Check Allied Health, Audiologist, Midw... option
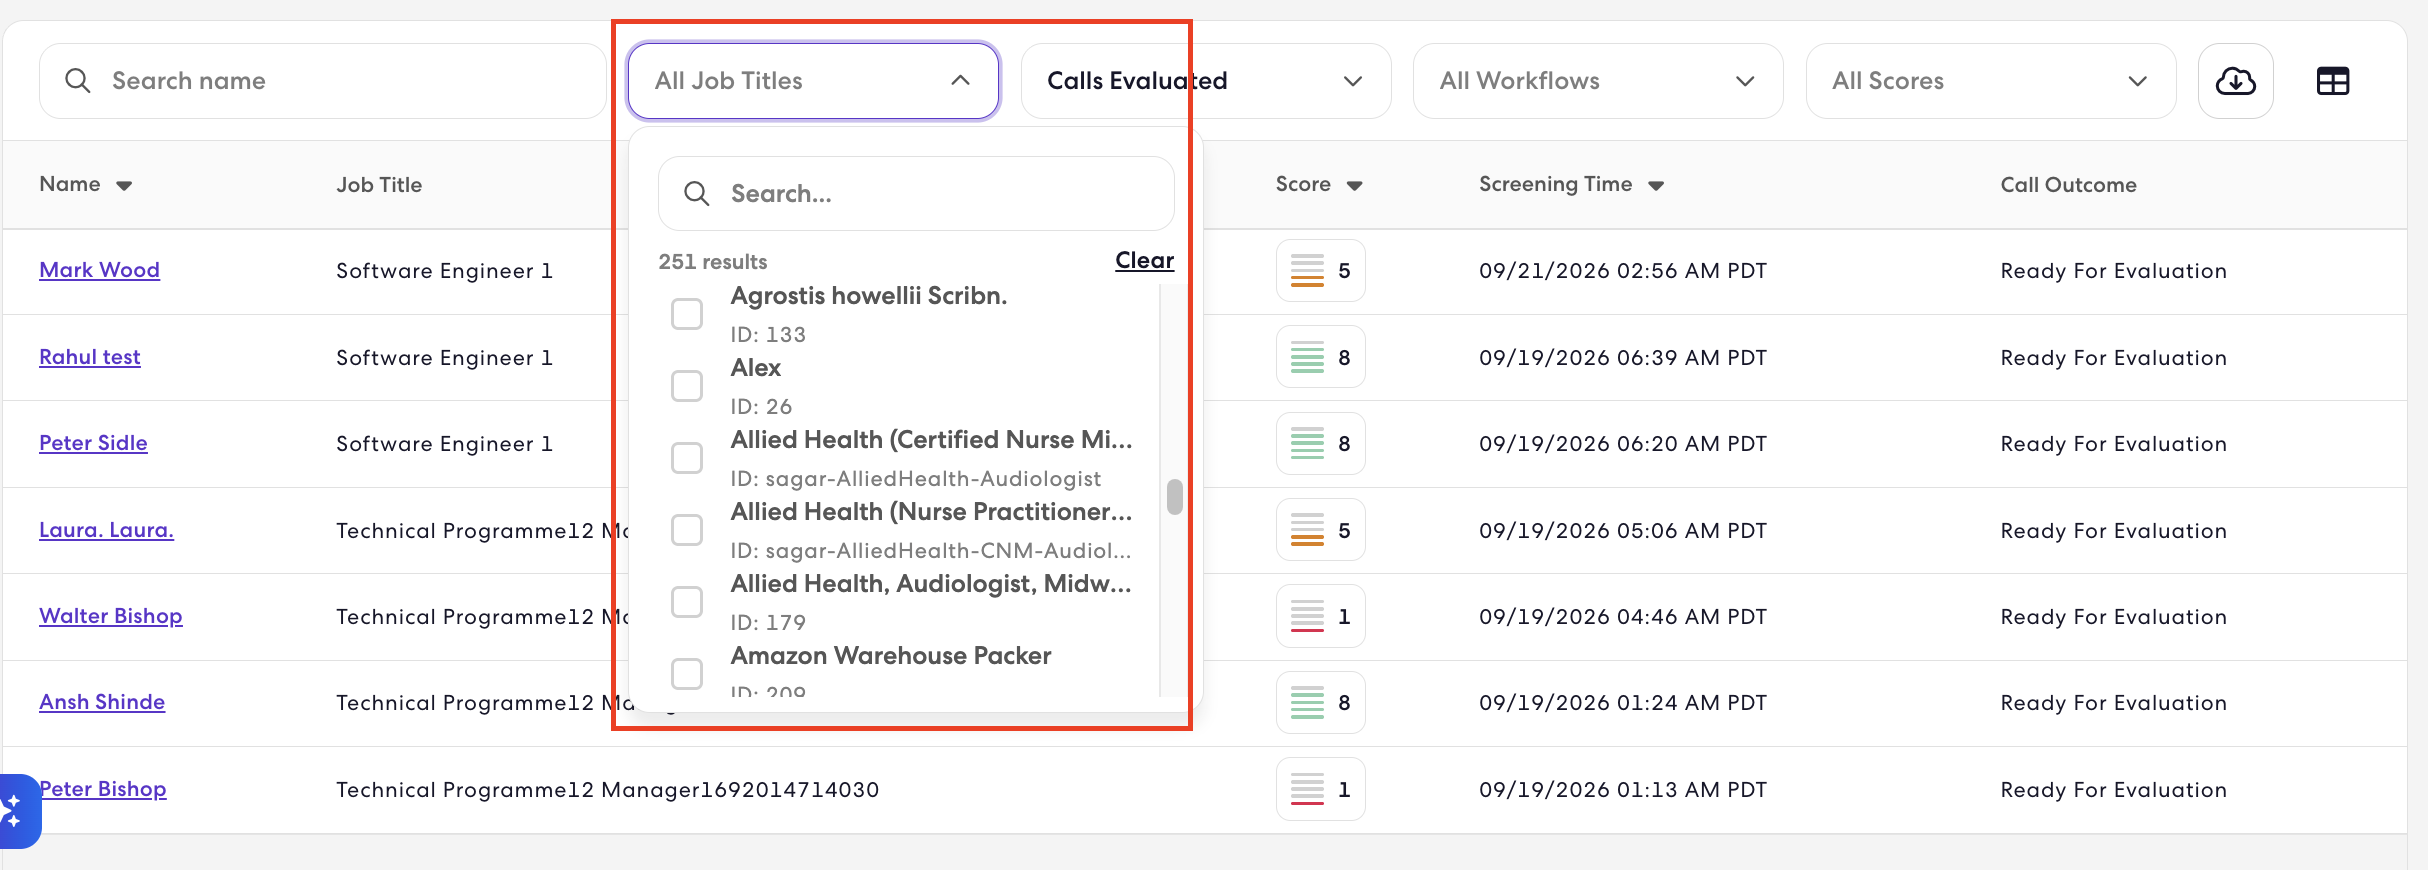The width and height of the screenshot is (2428, 870). [687, 602]
